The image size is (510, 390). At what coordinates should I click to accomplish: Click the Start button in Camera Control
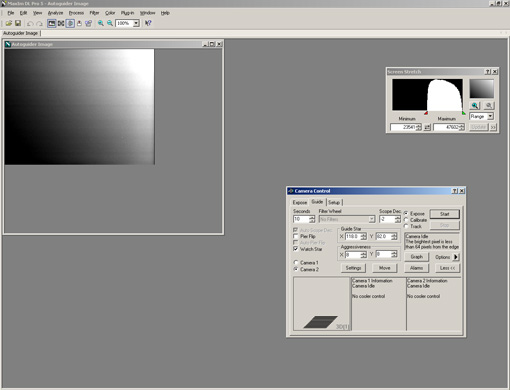[445, 214]
